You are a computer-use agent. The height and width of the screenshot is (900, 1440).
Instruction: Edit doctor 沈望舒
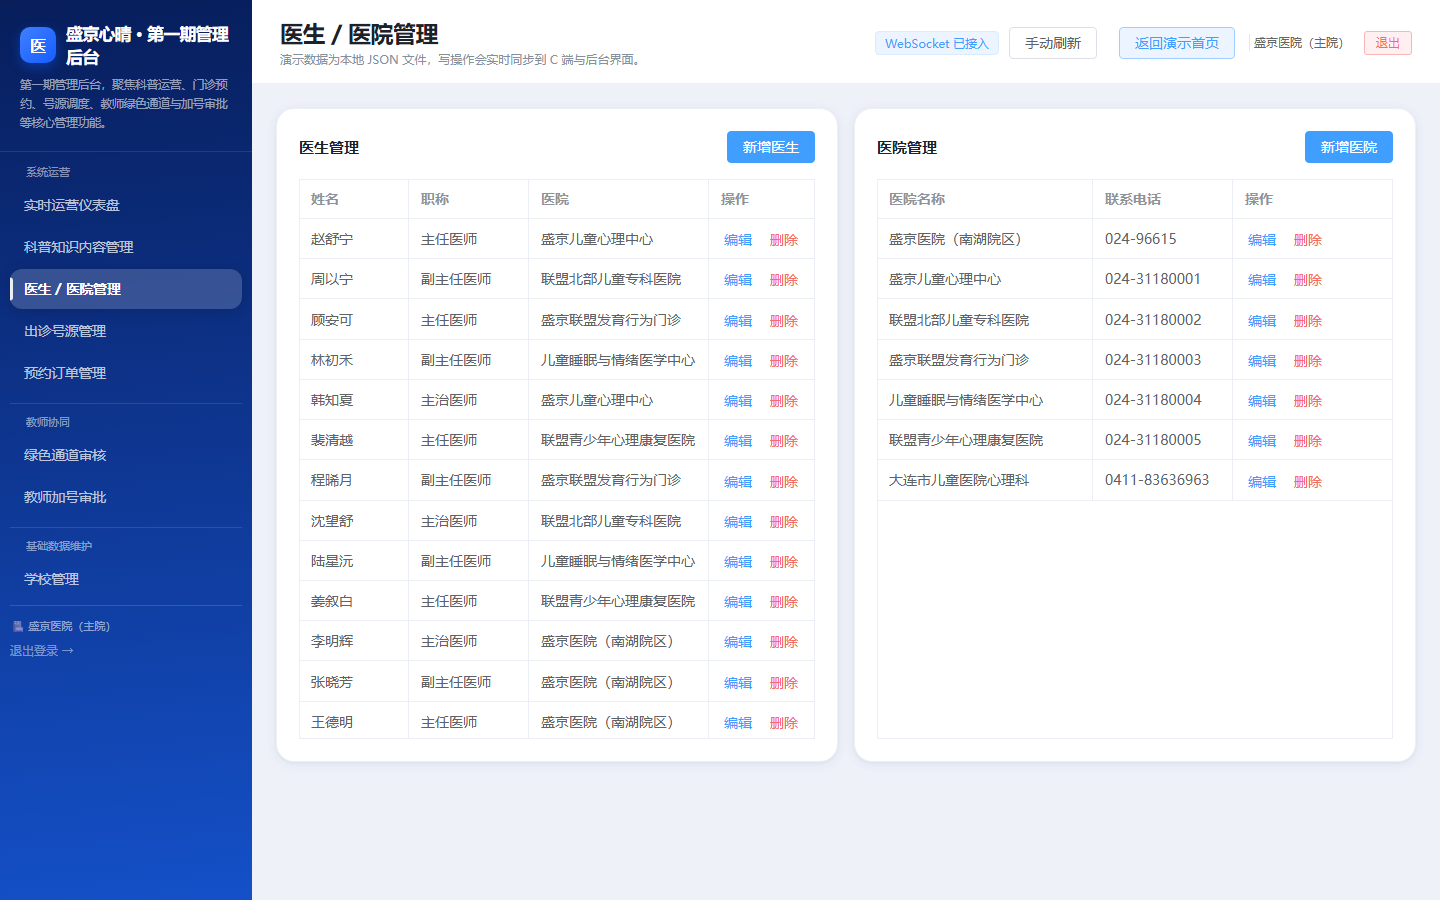pyautogui.click(x=738, y=522)
